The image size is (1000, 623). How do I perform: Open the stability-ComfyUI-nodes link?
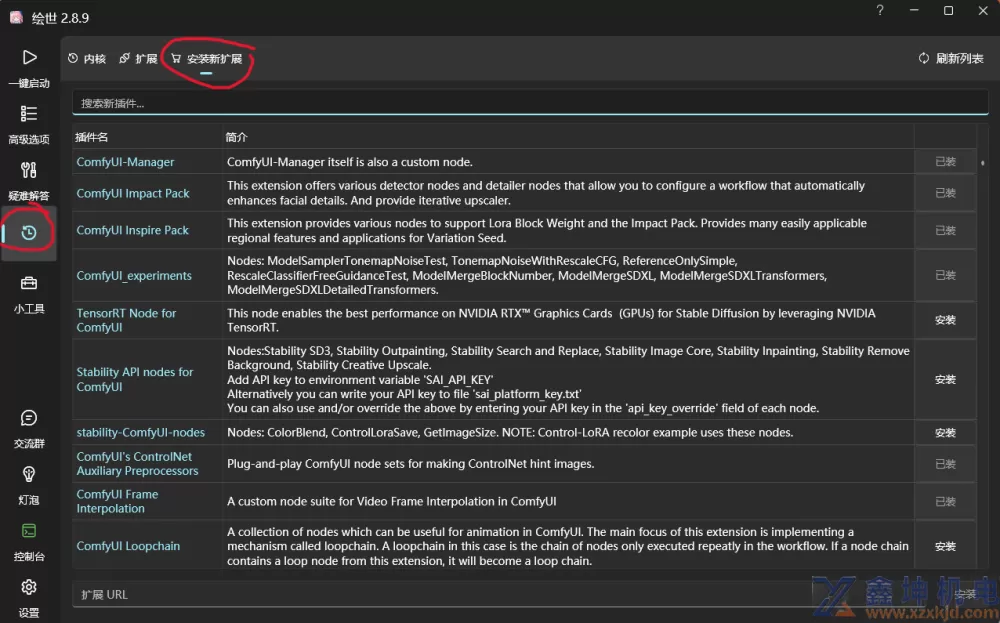(x=140, y=432)
